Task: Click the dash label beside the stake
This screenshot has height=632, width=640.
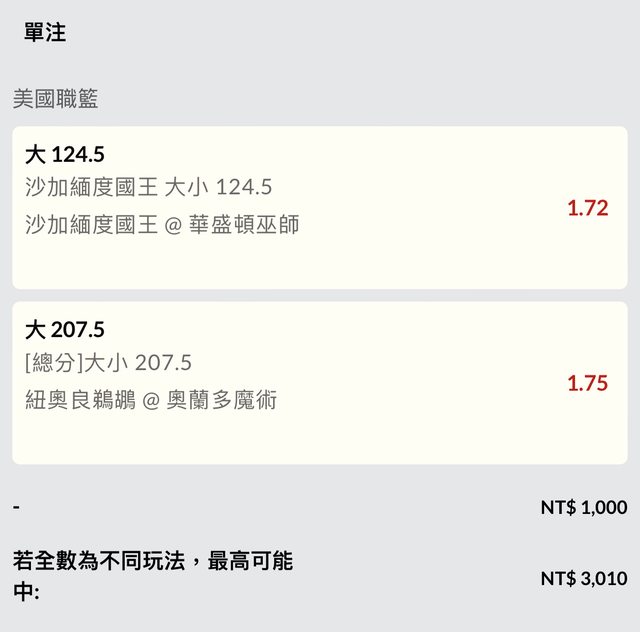Action: click(x=17, y=507)
